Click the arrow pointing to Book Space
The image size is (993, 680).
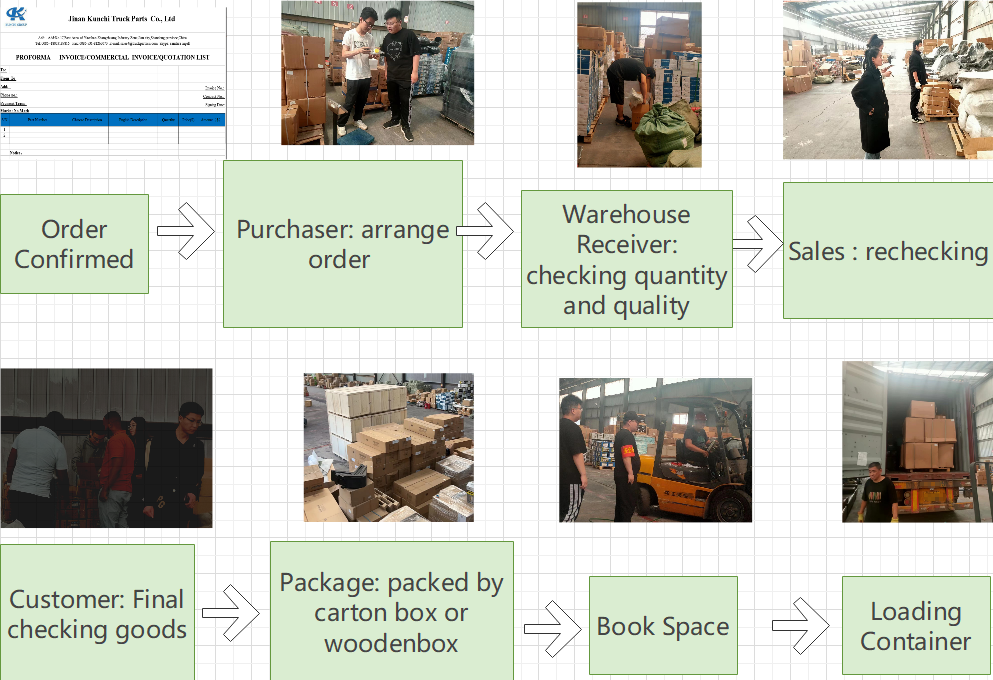(553, 627)
